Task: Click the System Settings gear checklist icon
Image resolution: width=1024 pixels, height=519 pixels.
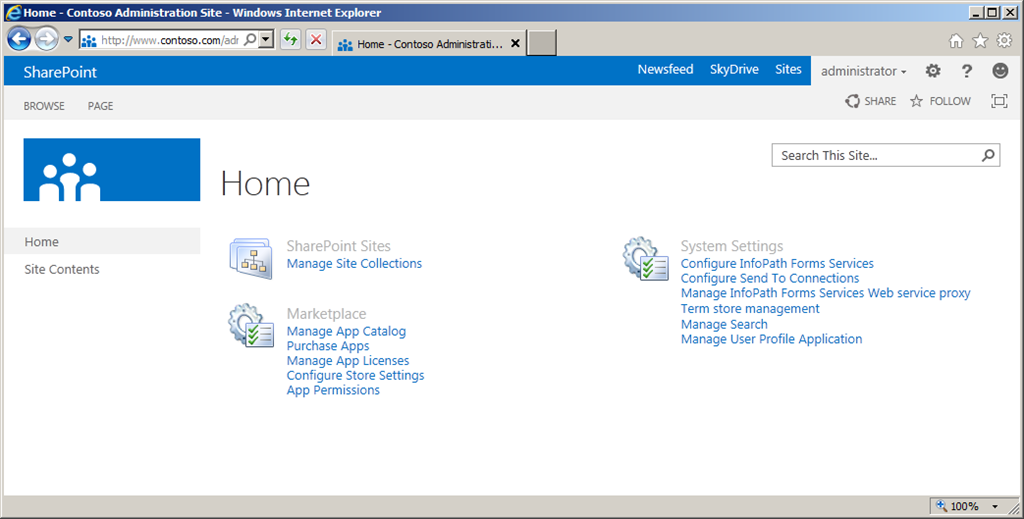Action: tap(645, 259)
